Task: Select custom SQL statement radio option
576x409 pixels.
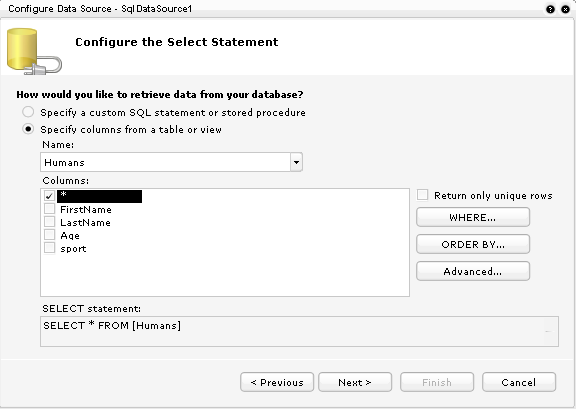Action: pos(28,112)
